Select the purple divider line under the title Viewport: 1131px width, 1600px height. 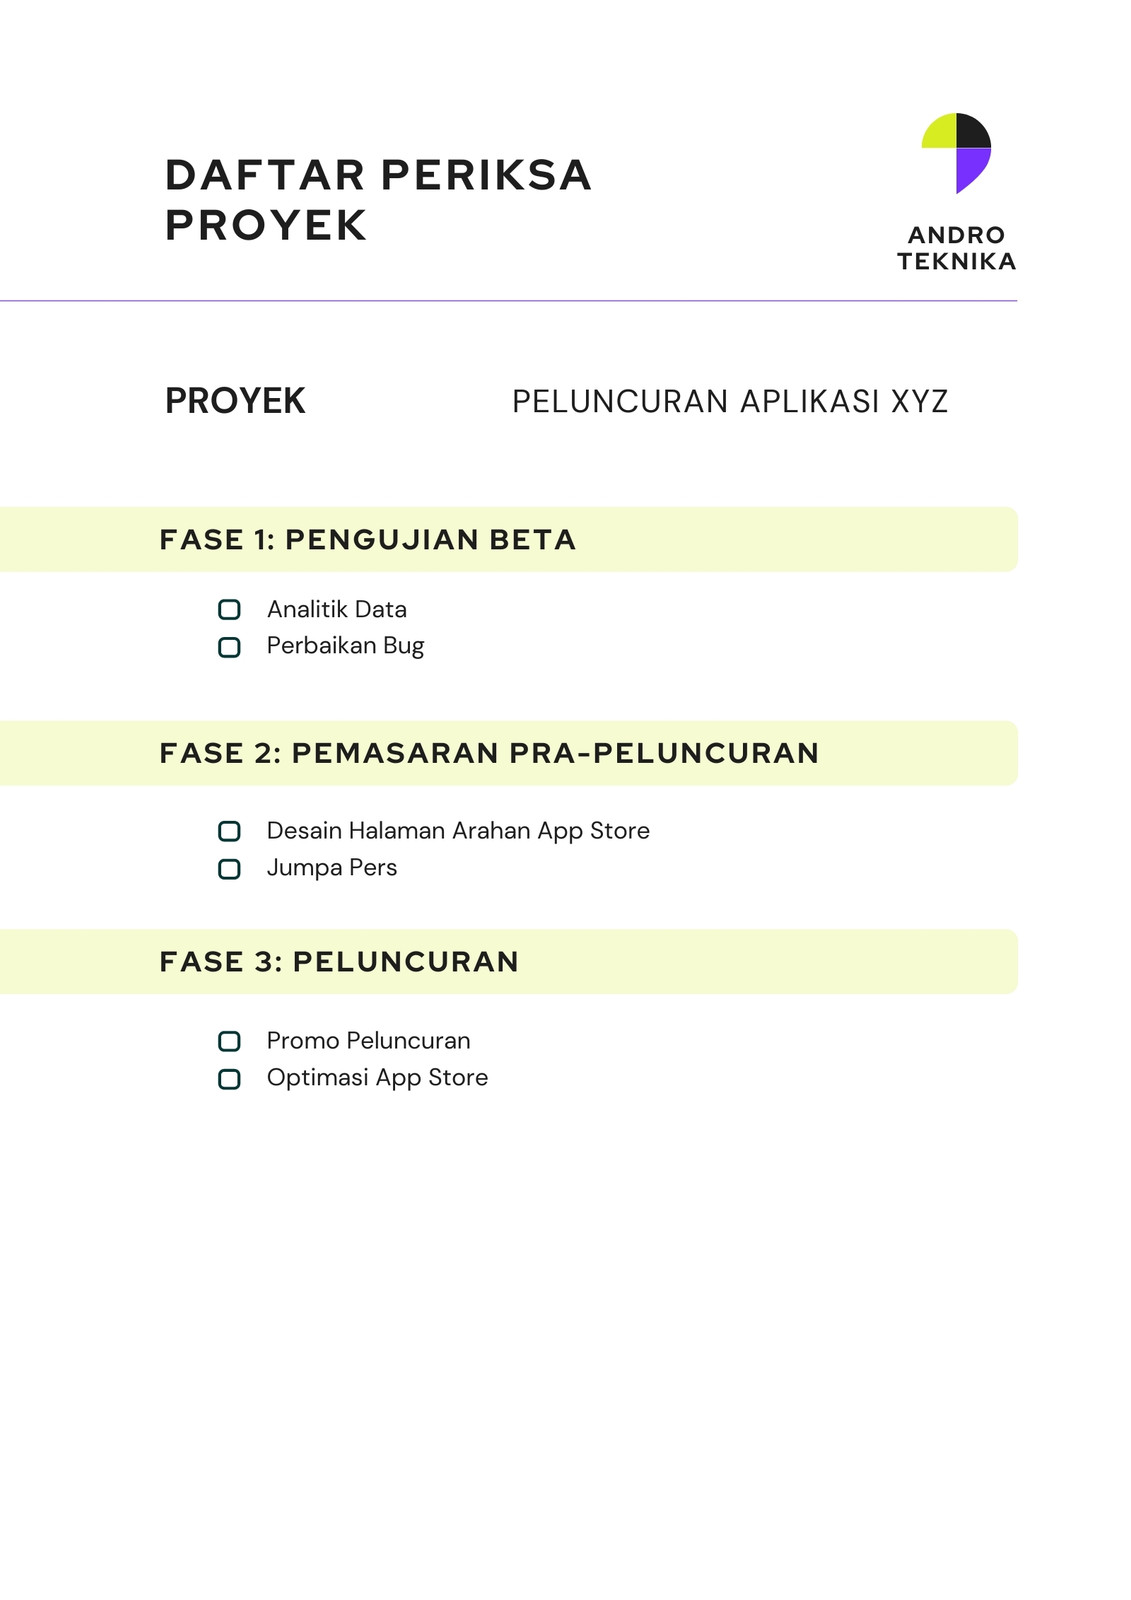pos(509,300)
